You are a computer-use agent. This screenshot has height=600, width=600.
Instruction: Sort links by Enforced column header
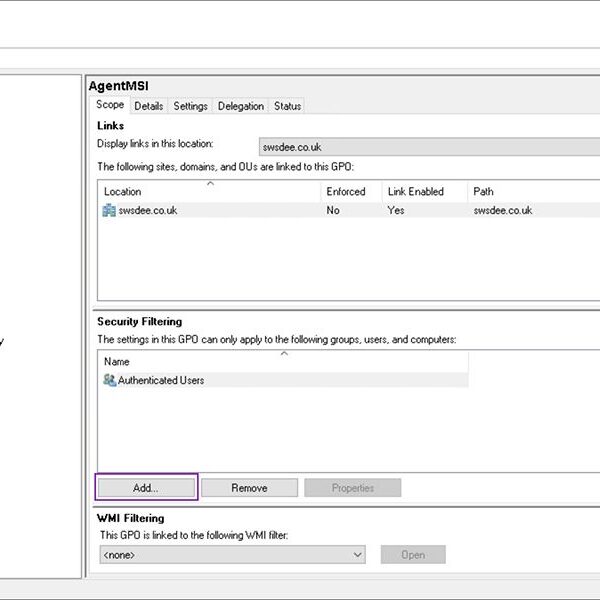(x=346, y=191)
